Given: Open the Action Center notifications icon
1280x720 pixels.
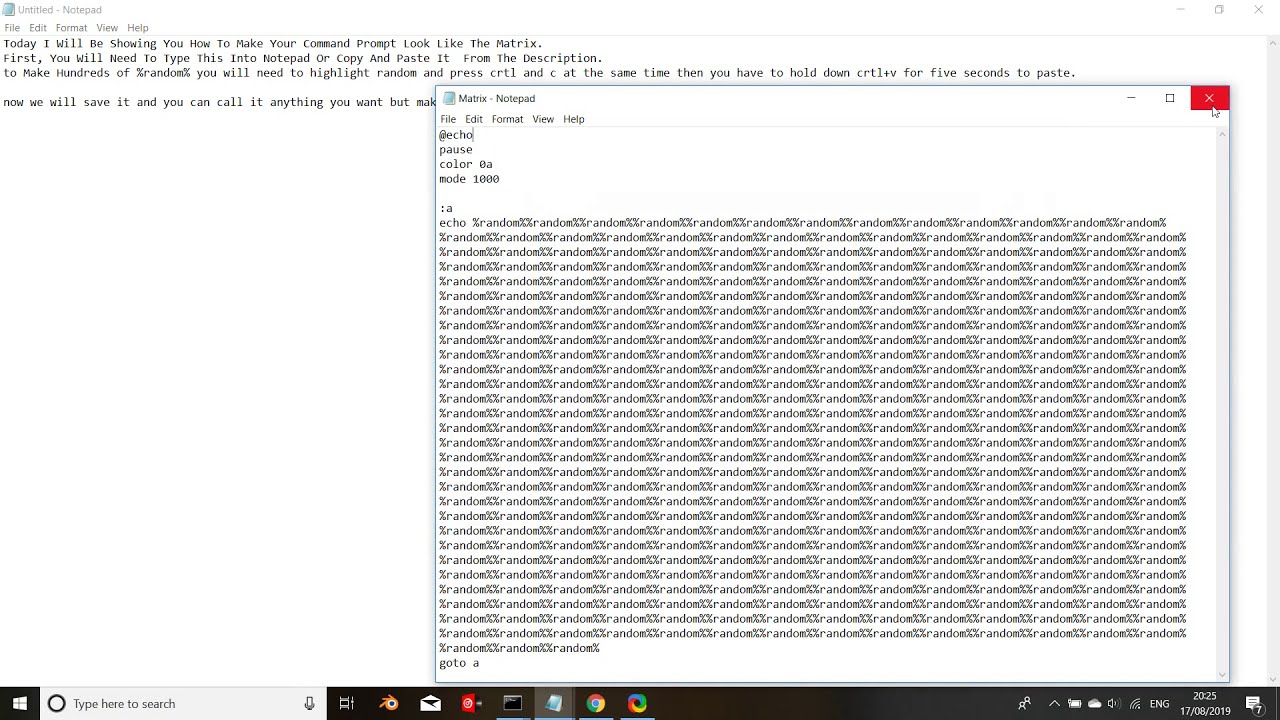Looking at the screenshot, I should coord(1254,703).
